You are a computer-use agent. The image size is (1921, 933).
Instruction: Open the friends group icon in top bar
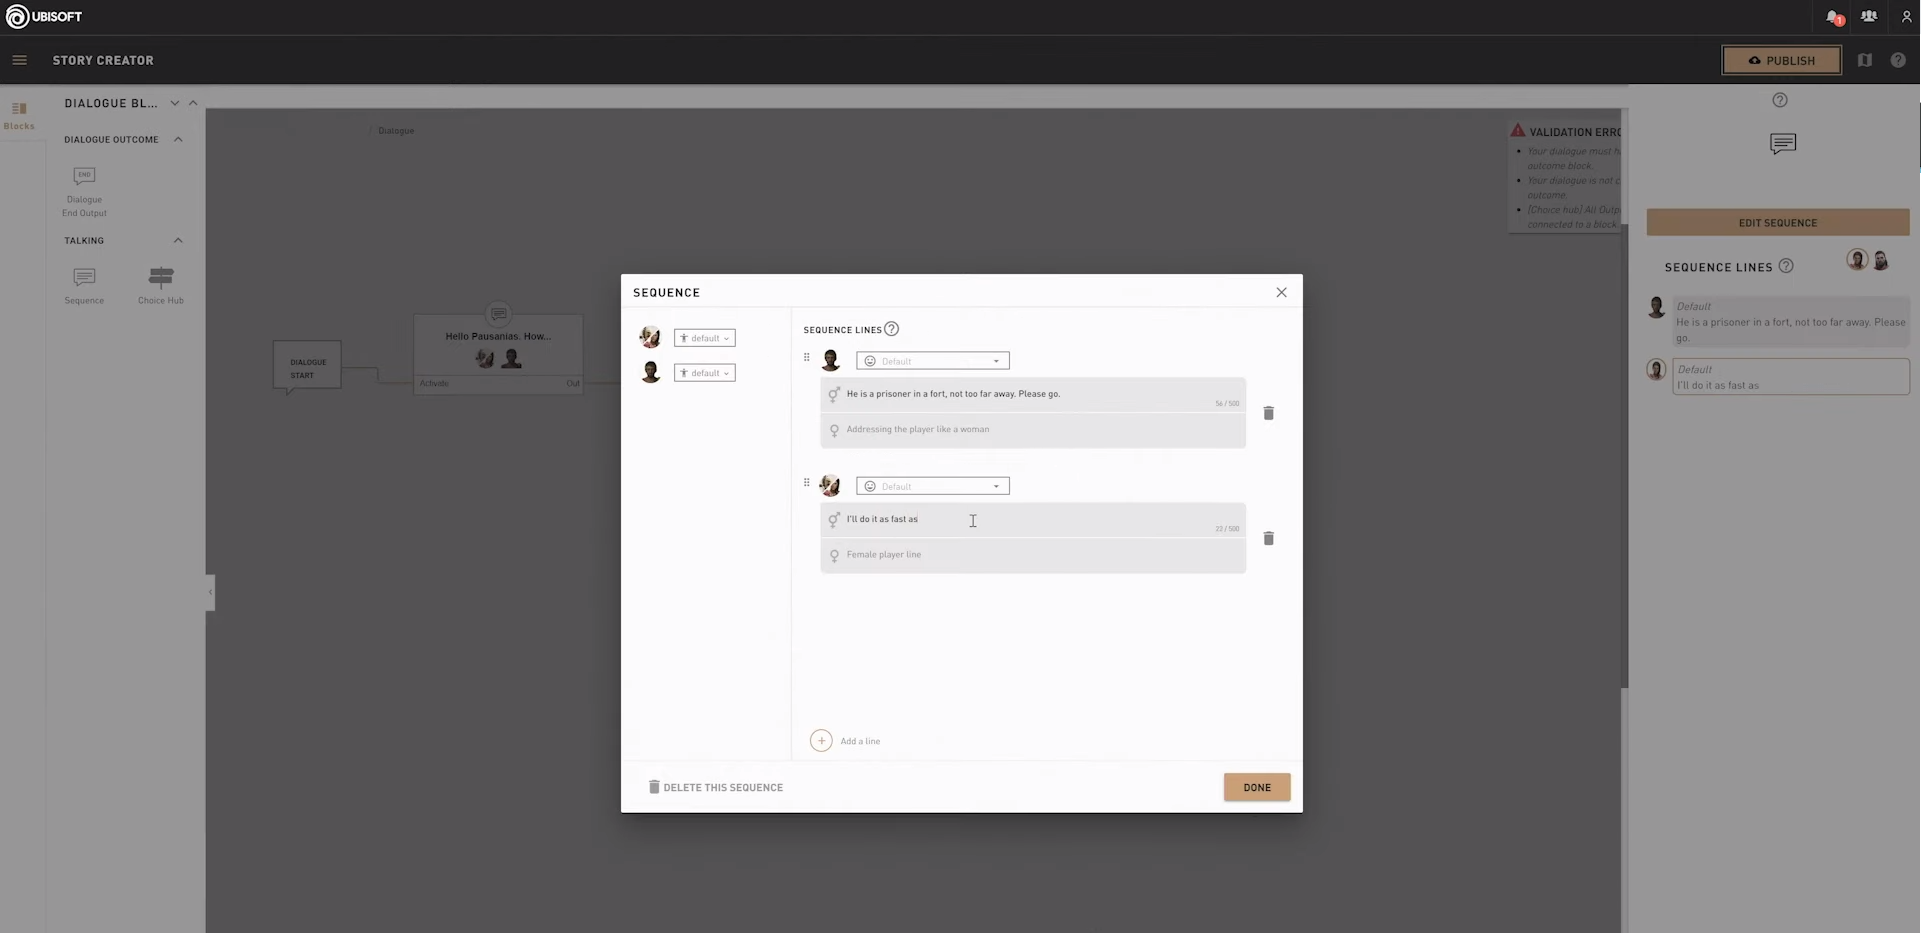coord(1868,17)
